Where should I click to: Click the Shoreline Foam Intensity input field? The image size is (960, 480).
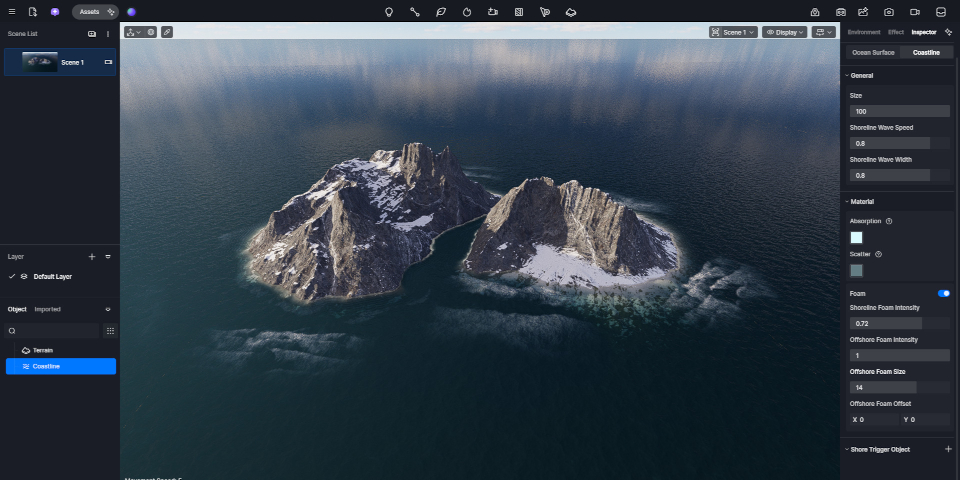pyautogui.click(x=899, y=324)
